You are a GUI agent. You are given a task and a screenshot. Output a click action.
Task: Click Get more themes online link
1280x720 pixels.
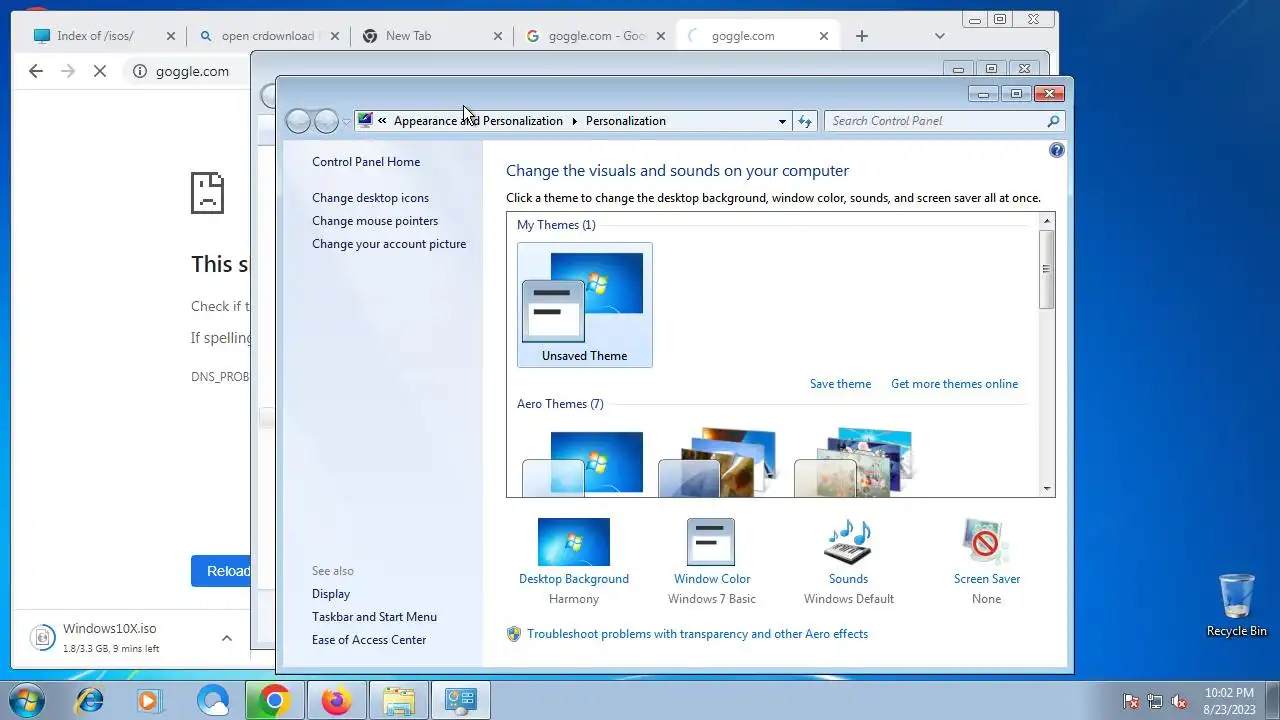point(954,384)
